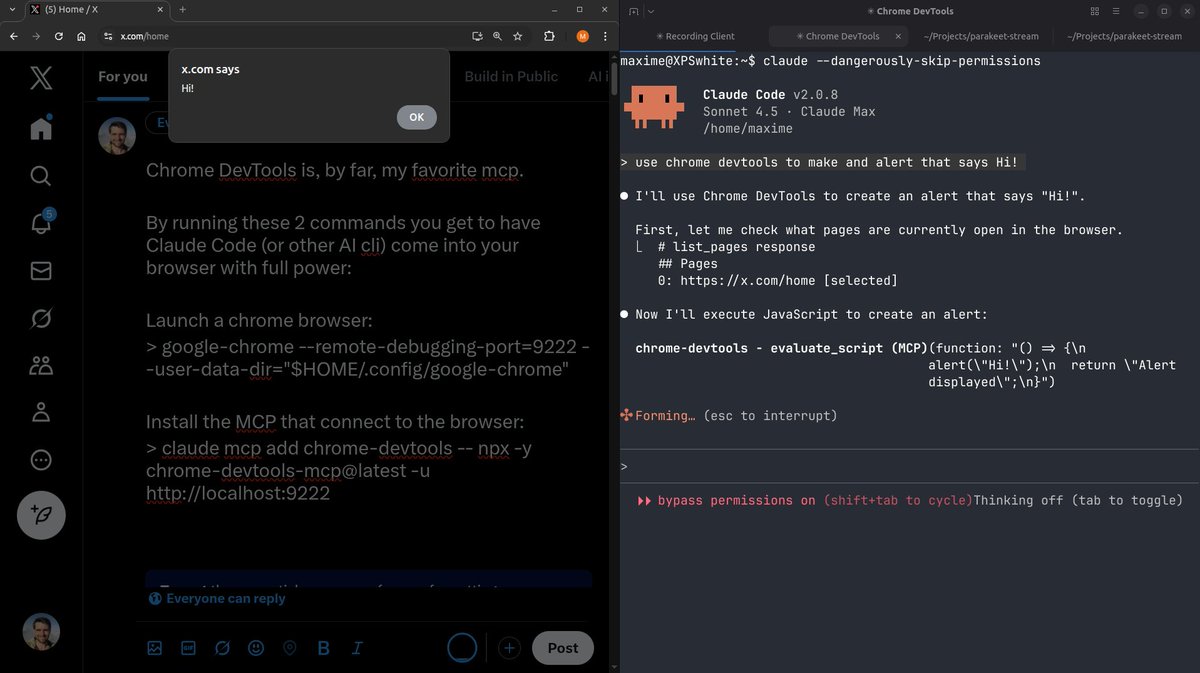Click the audience dropdown above the composer

coord(157,123)
